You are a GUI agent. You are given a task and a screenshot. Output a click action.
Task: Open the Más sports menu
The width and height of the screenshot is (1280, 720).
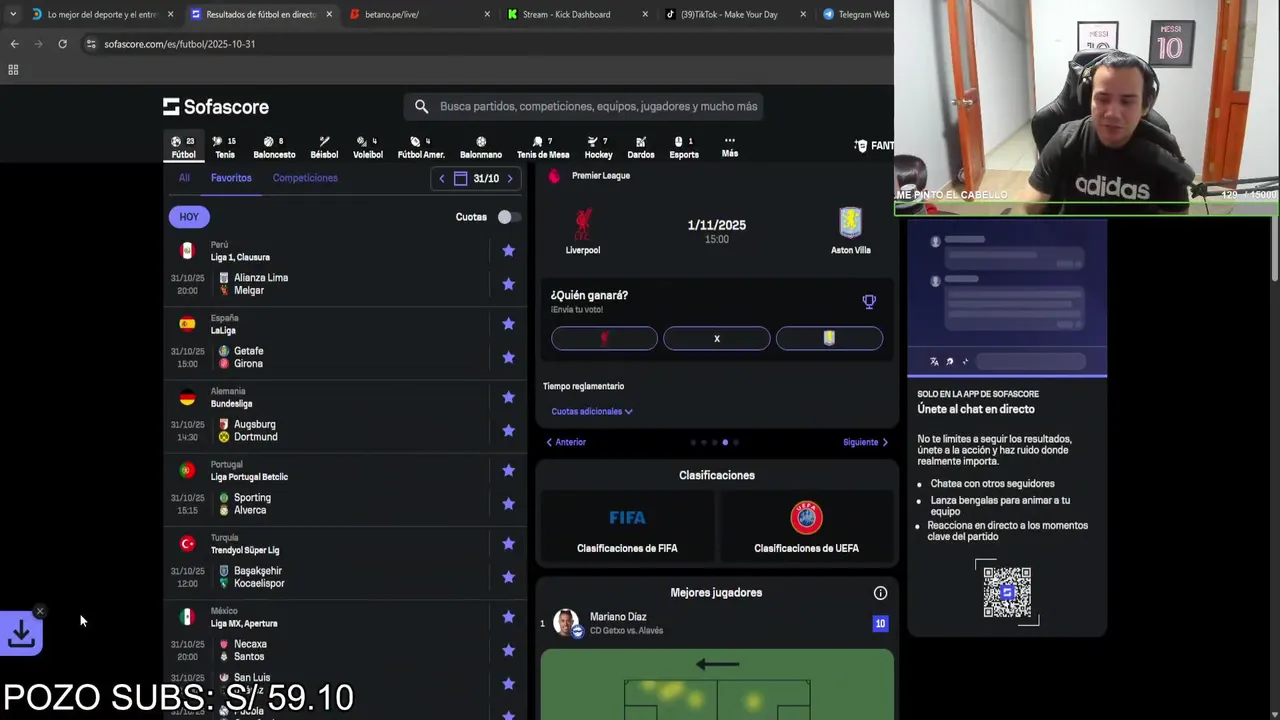coord(730,147)
